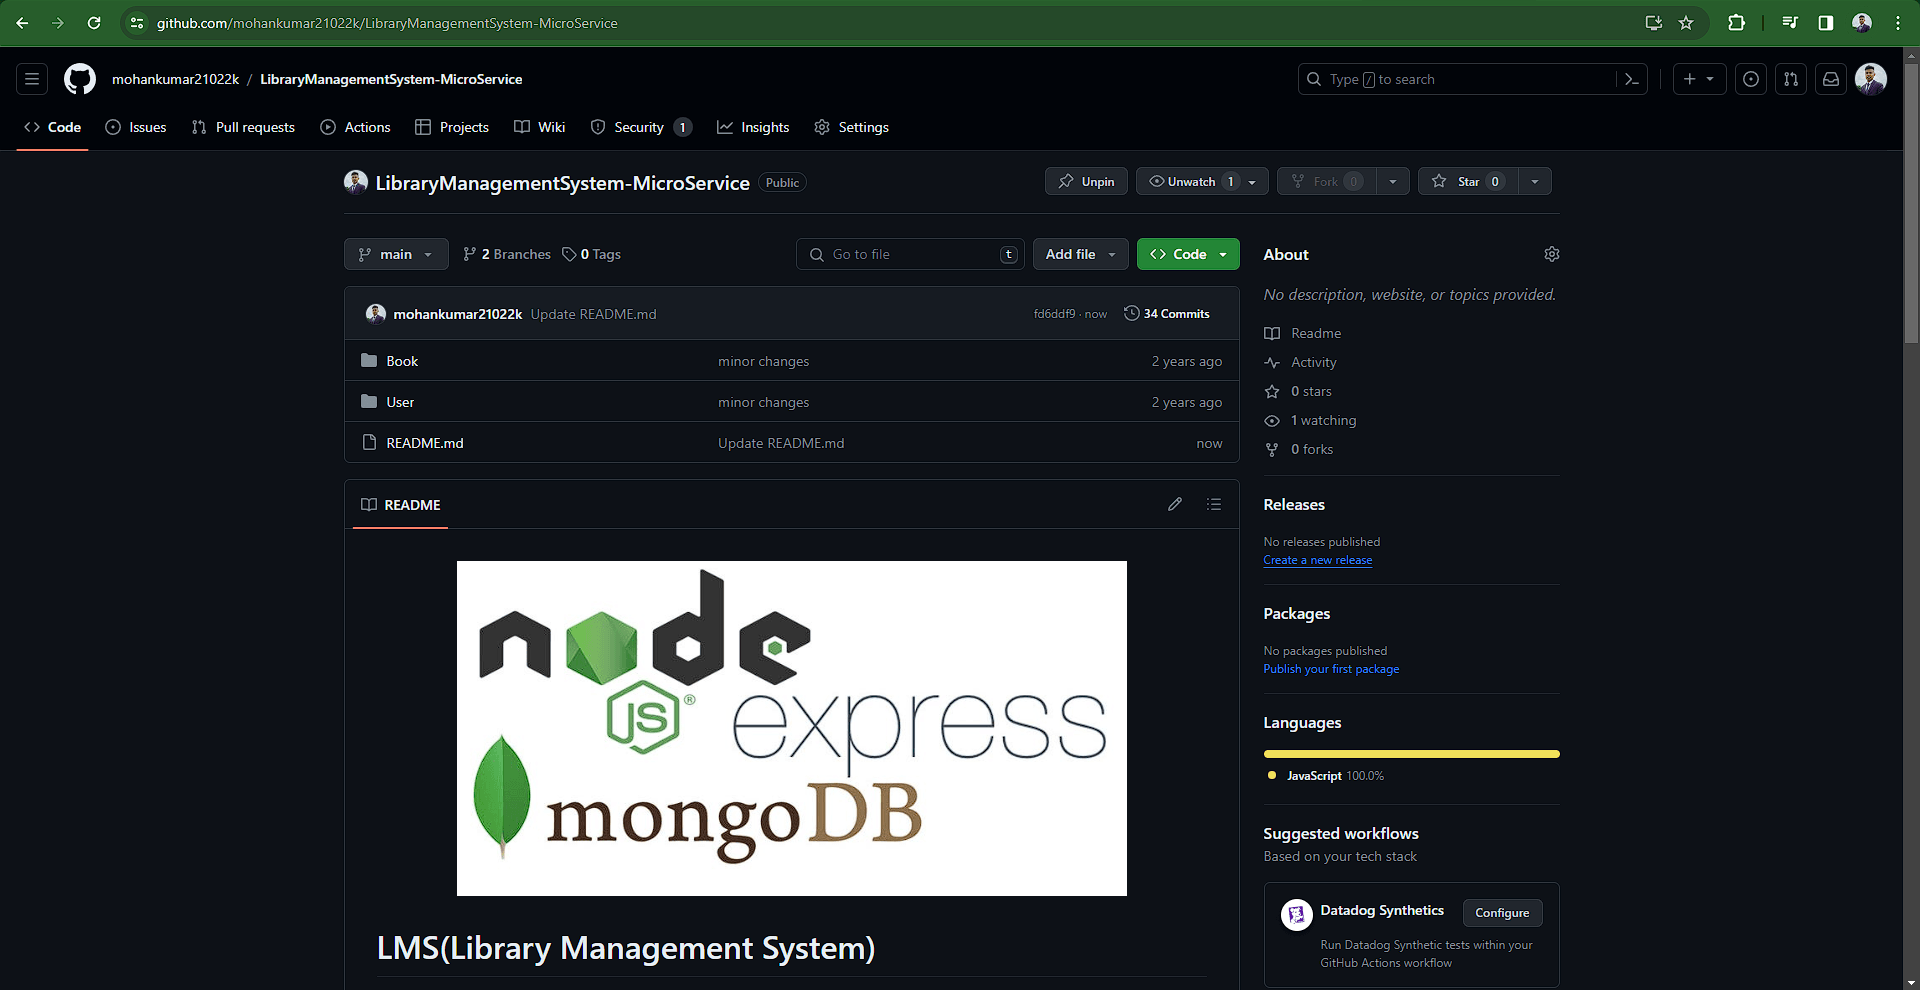Click the About settings gear icon
The height and width of the screenshot is (990, 1920).
1552,254
